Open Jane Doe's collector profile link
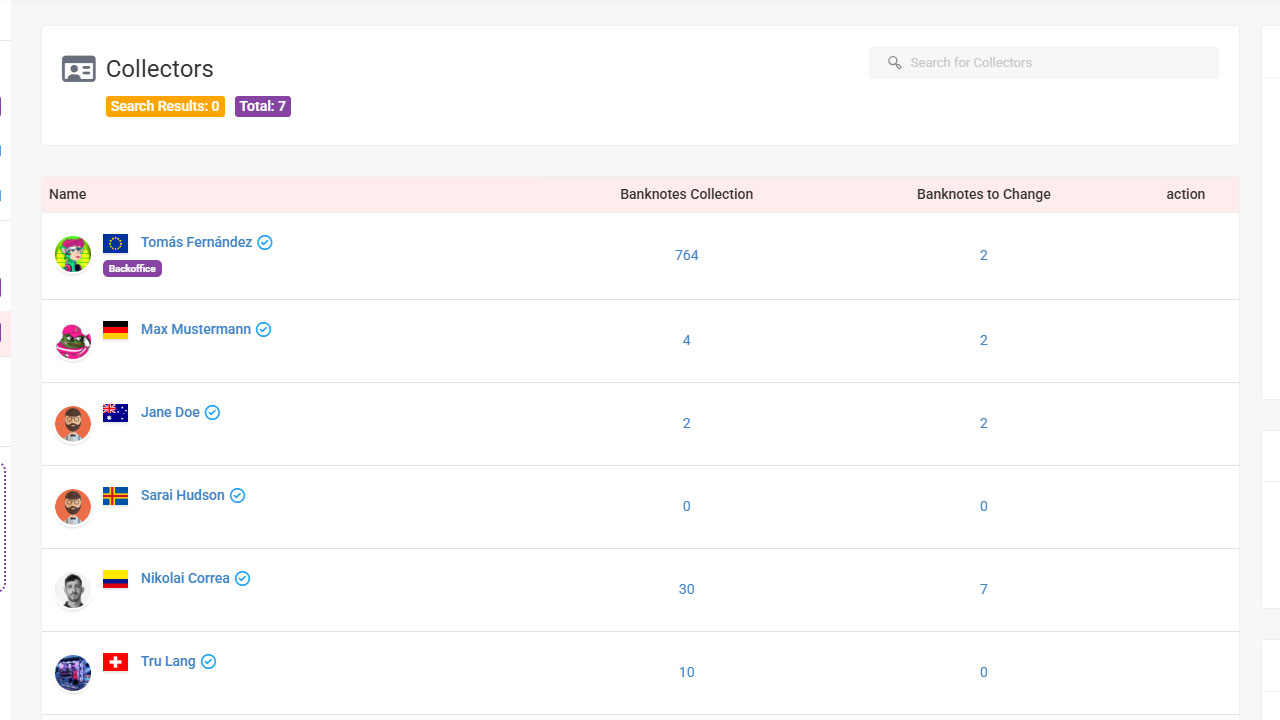1280x720 pixels. coord(170,412)
